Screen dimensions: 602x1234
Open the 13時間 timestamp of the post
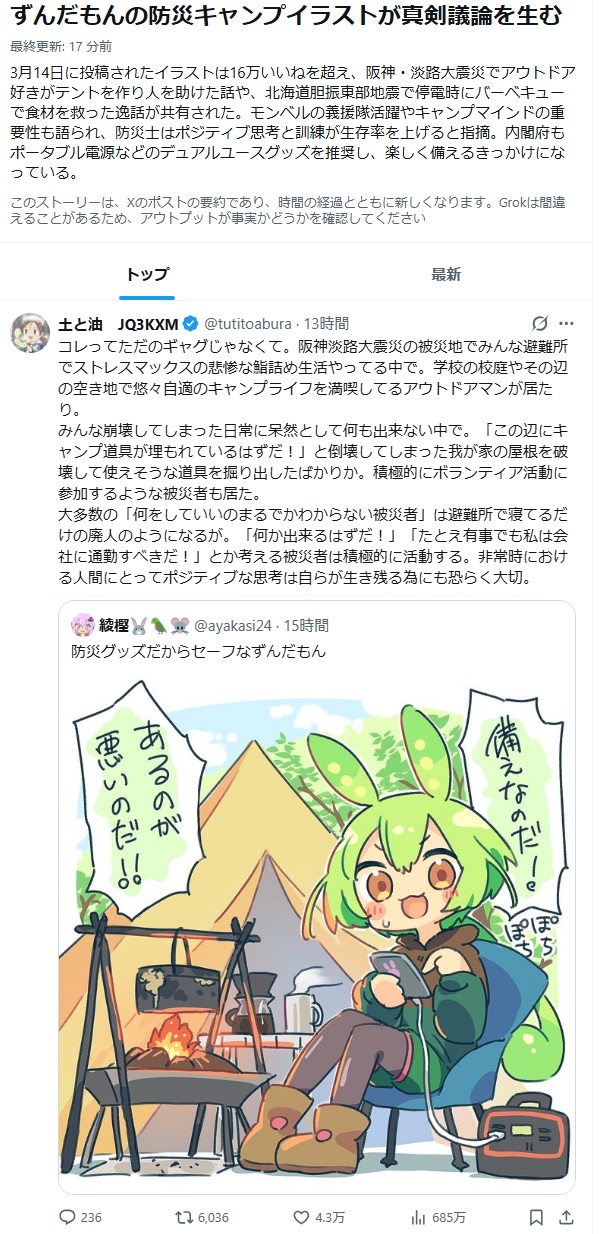tap(326, 324)
